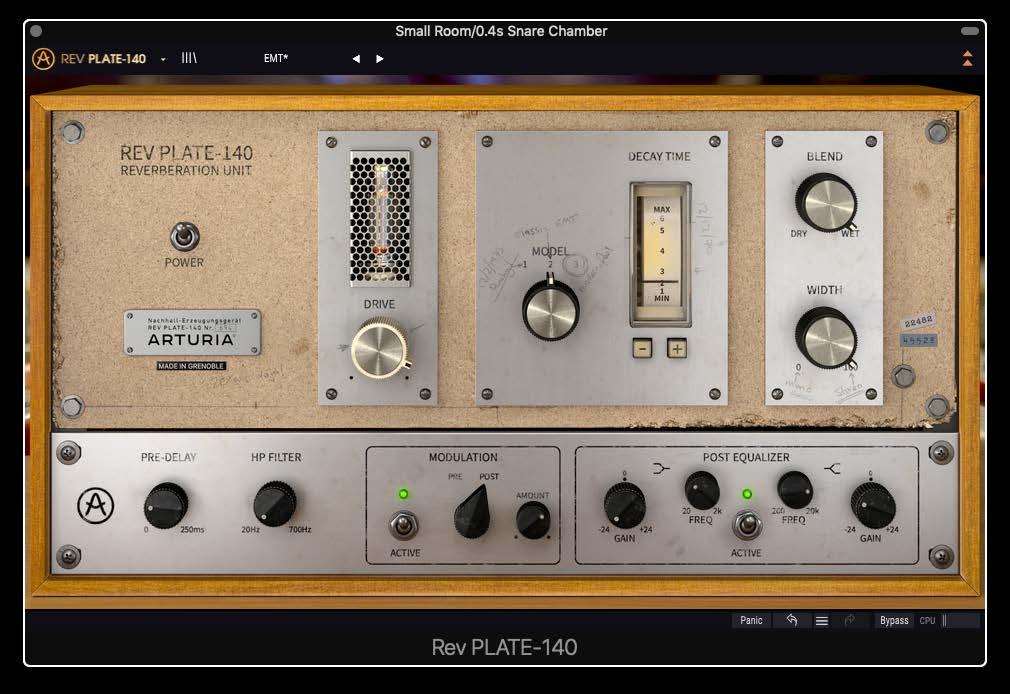Click the modulation PRE/POST selector knob
Image resolution: width=1010 pixels, height=694 pixels.
472,512
